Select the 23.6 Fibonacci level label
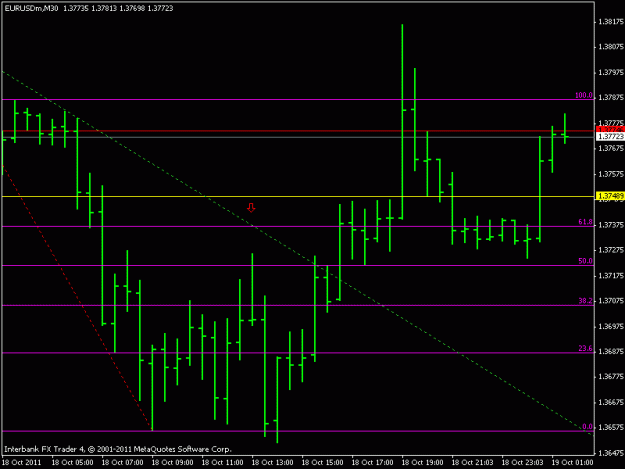The width and height of the screenshot is (625, 469). pyautogui.click(x=585, y=348)
